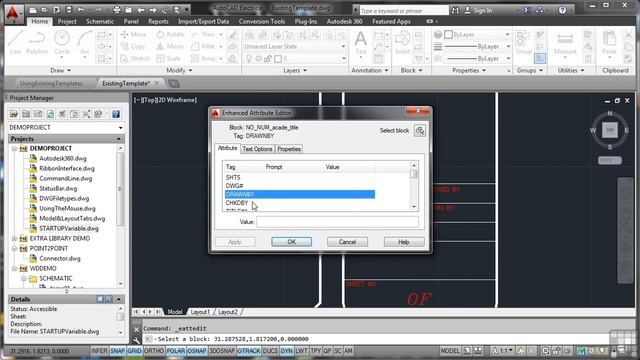Select the Circle draw tool
Image resolution: width=640 pixels, height=360 pixels.
pos(62,42)
